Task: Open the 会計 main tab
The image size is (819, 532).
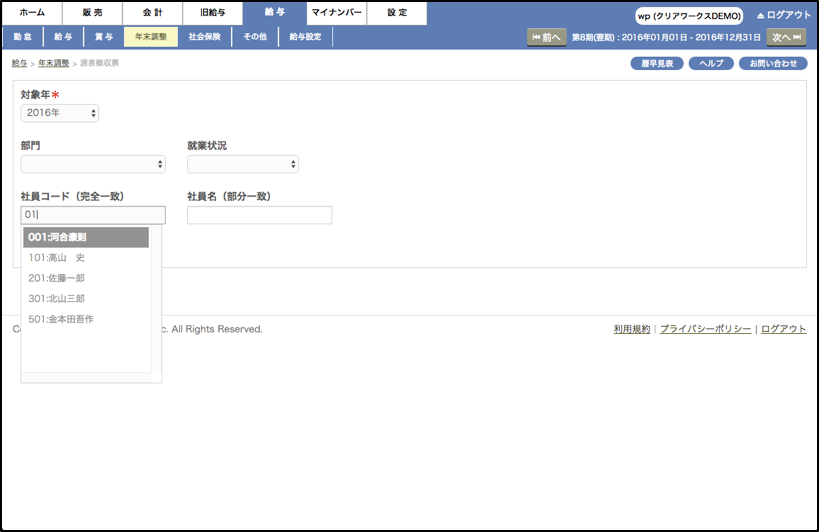Action: 153,13
